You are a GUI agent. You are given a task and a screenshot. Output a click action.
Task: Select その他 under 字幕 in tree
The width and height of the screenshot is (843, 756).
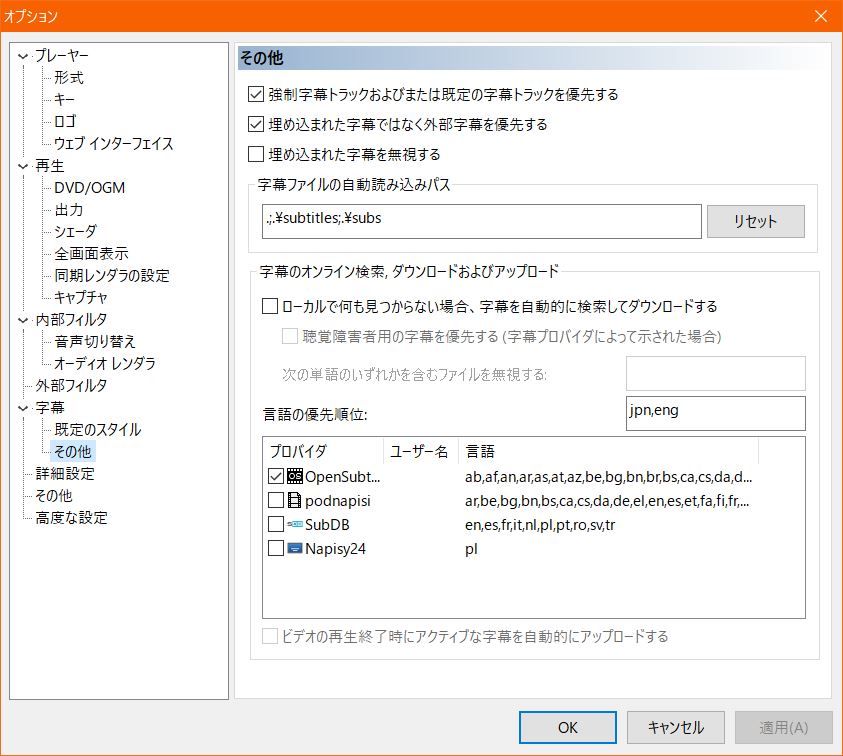point(73,452)
